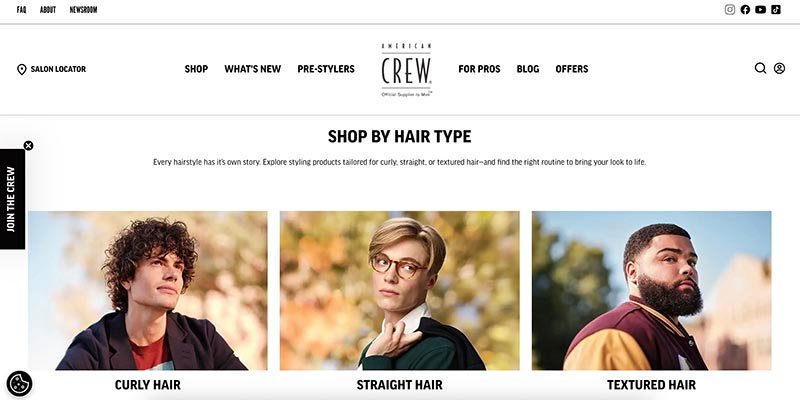Open the user account icon
Screen dimensions: 800x400
pyautogui.click(x=779, y=68)
